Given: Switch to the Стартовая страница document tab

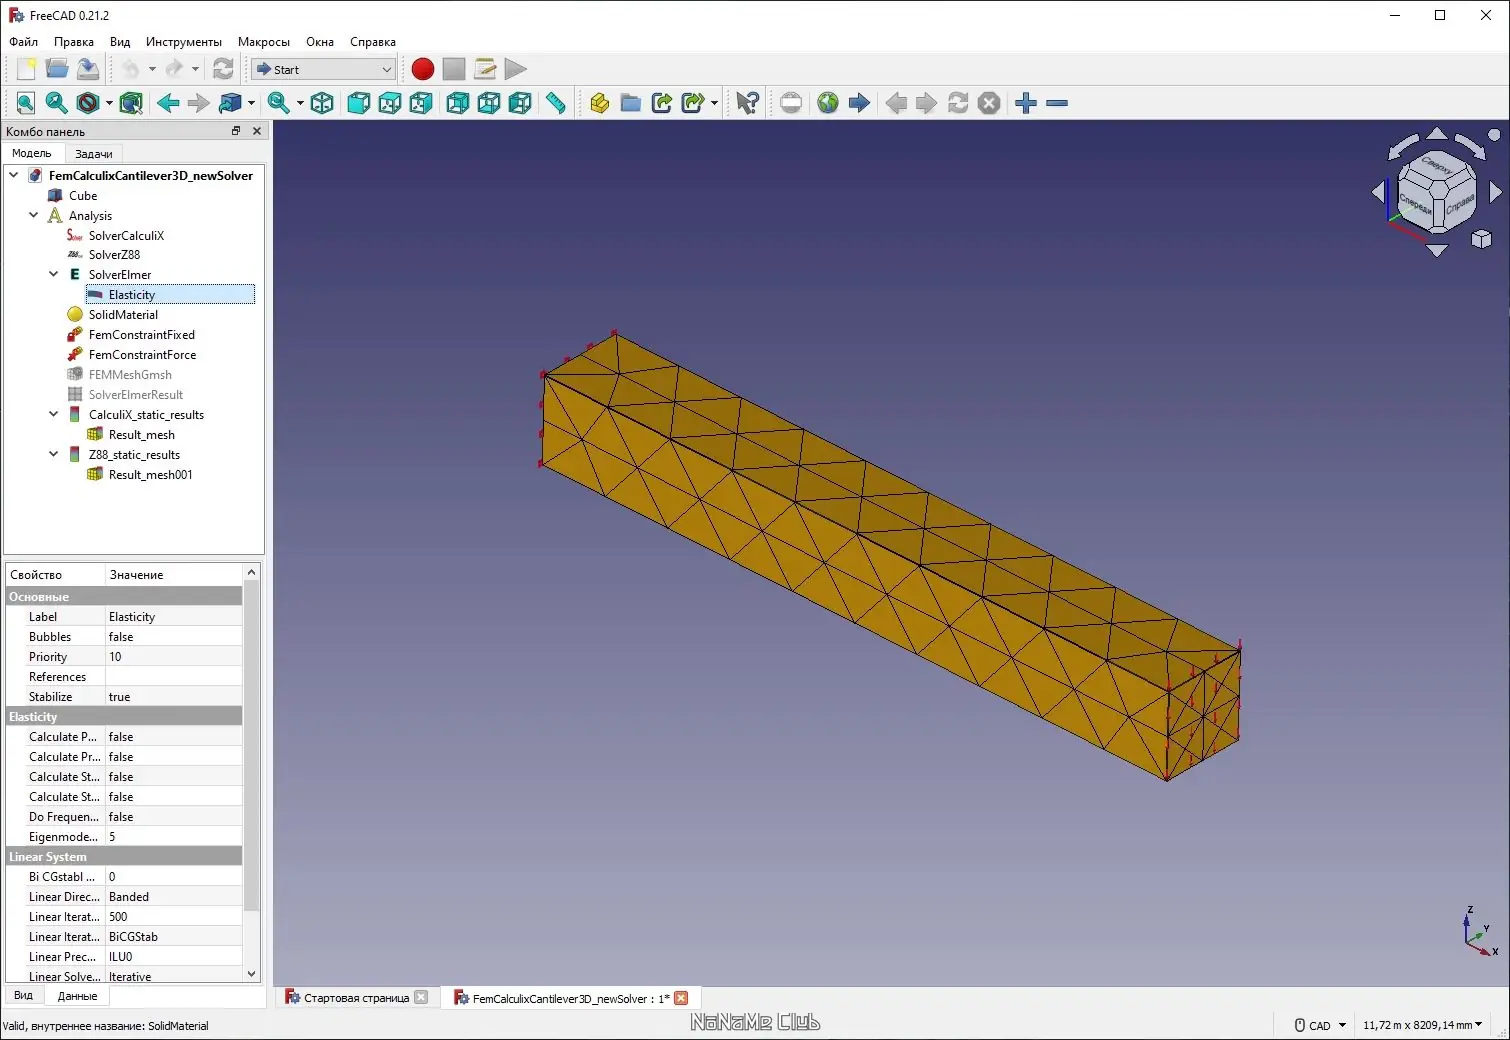Looking at the screenshot, I should [356, 998].
